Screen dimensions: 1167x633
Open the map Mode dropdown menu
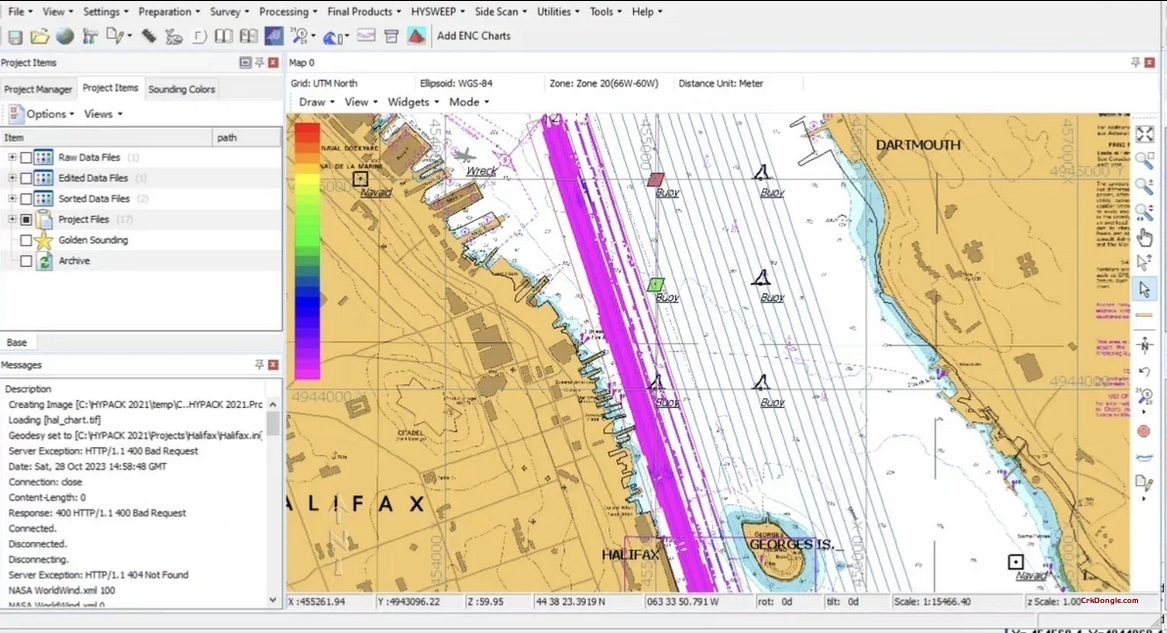pos(469,102)
